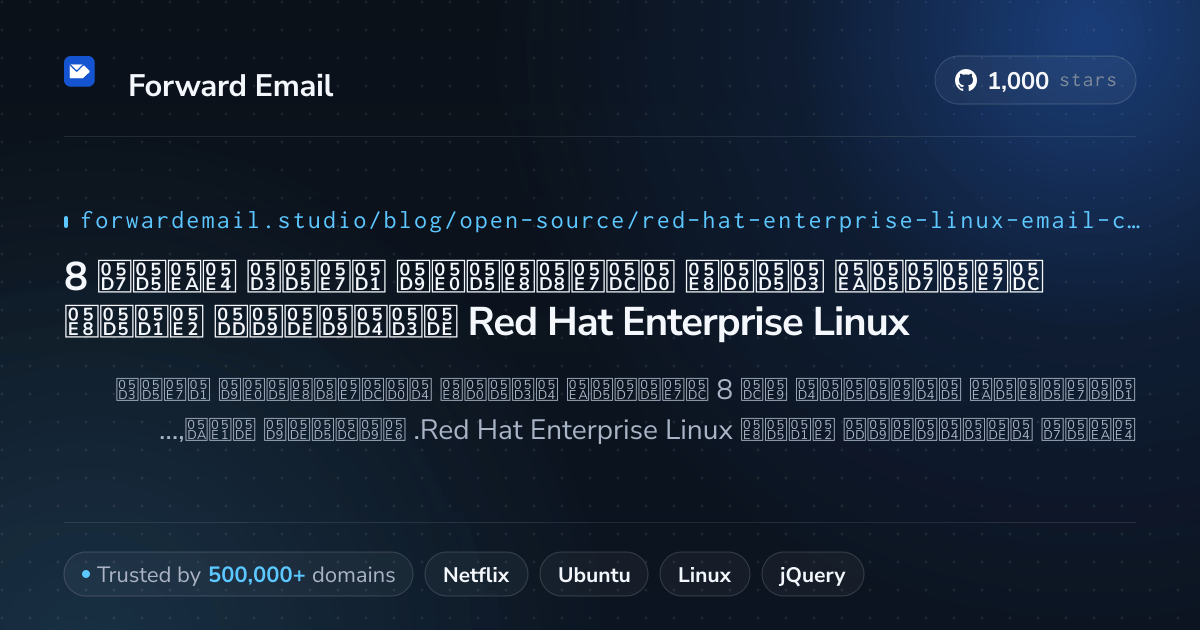Open the forwardemail.studio blog URL
This screenshot has width=1200, height=630.
click(610, 220)
